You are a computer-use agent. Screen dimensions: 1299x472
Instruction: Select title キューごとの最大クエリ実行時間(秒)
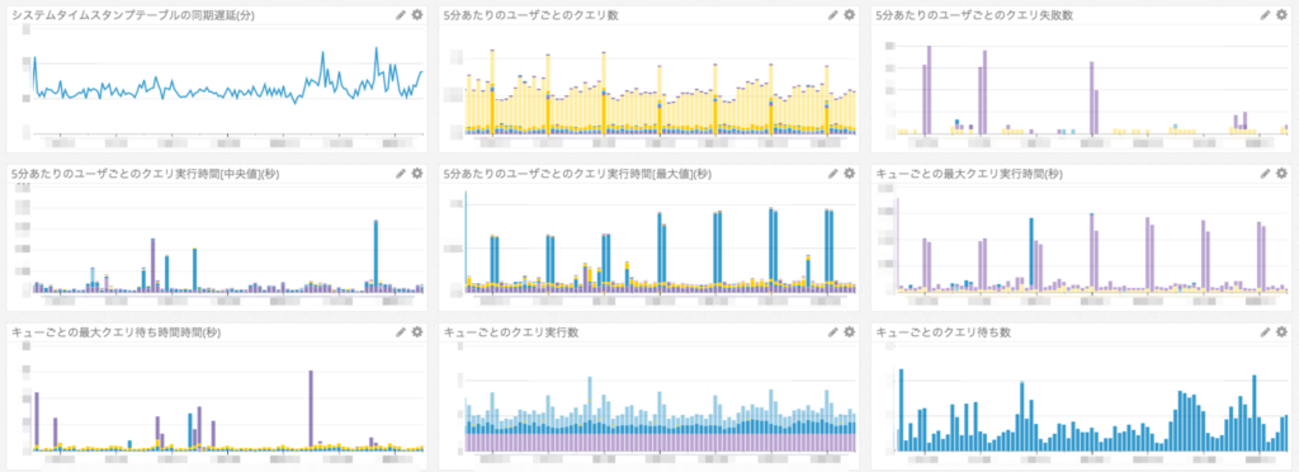coord(969,173)
